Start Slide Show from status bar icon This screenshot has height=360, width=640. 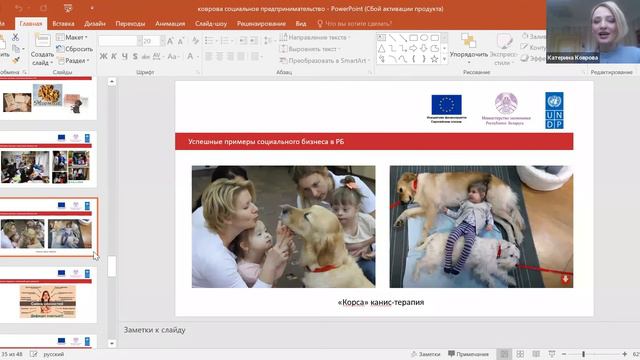point(552,354)
